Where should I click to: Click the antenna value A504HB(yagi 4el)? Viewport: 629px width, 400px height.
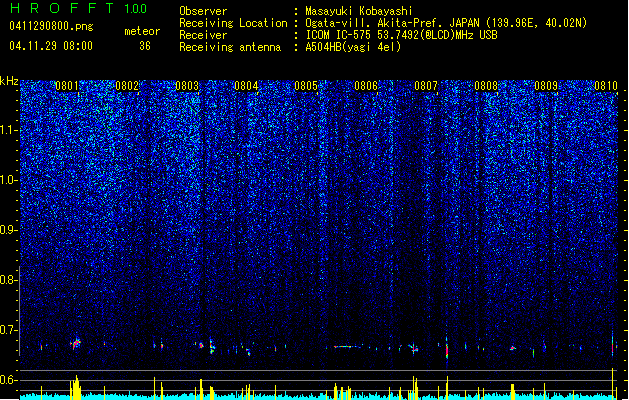pos(353,47)
